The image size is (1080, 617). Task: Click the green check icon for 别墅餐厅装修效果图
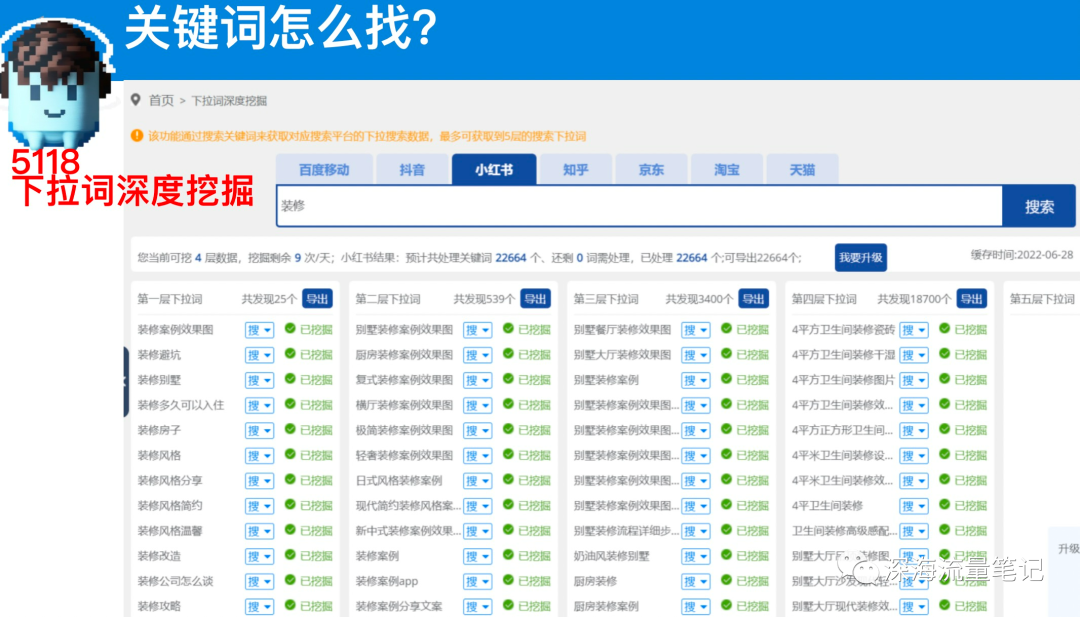[726, 328]
